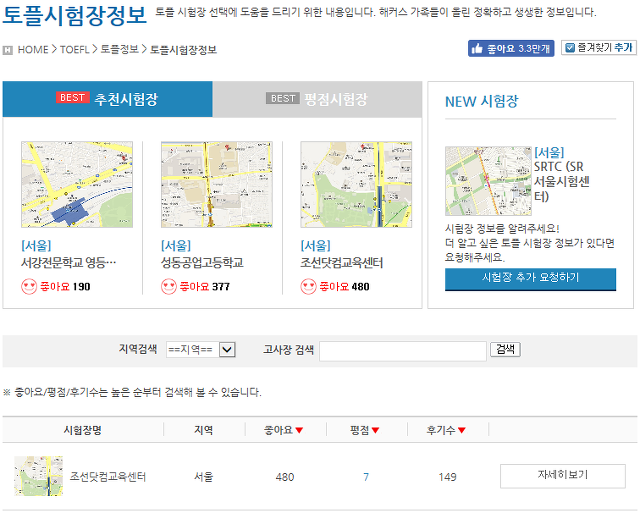The image size is (640, 513).
Task: Open the TOEFL breadcrumb link
Action: [75, 50]
